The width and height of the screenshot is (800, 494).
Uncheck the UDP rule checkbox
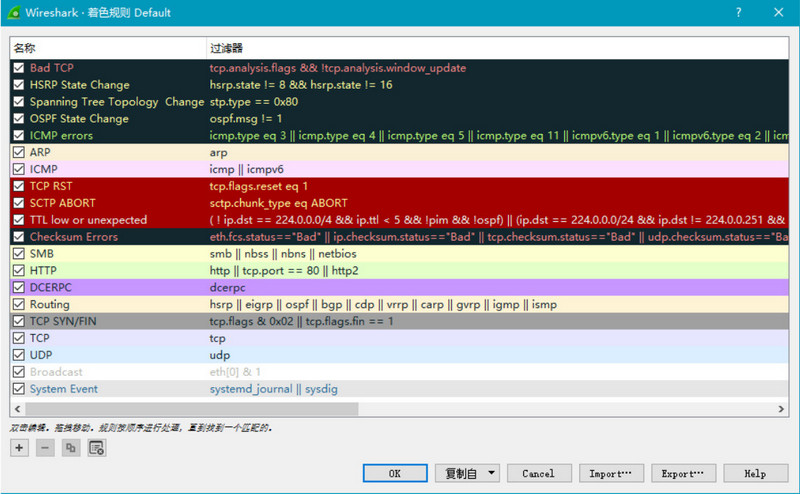[19, 355]
